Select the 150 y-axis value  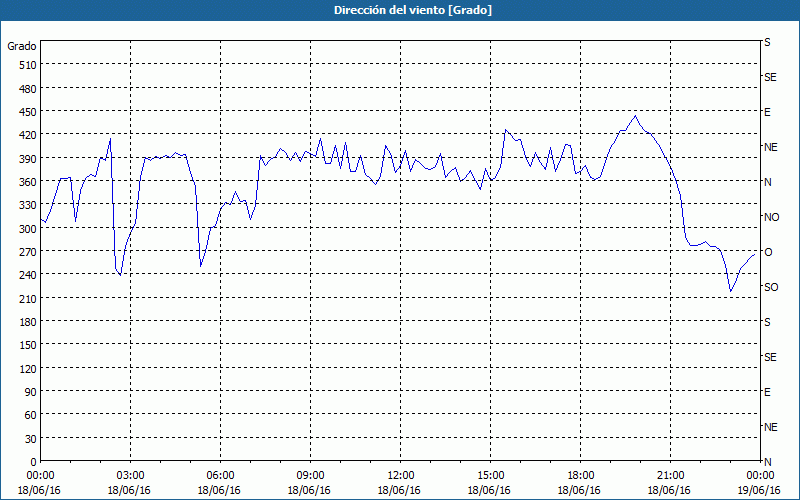tap(29, 345)
